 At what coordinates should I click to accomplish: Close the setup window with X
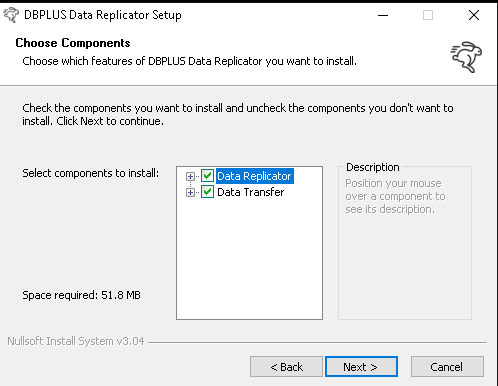click(474, 15)
